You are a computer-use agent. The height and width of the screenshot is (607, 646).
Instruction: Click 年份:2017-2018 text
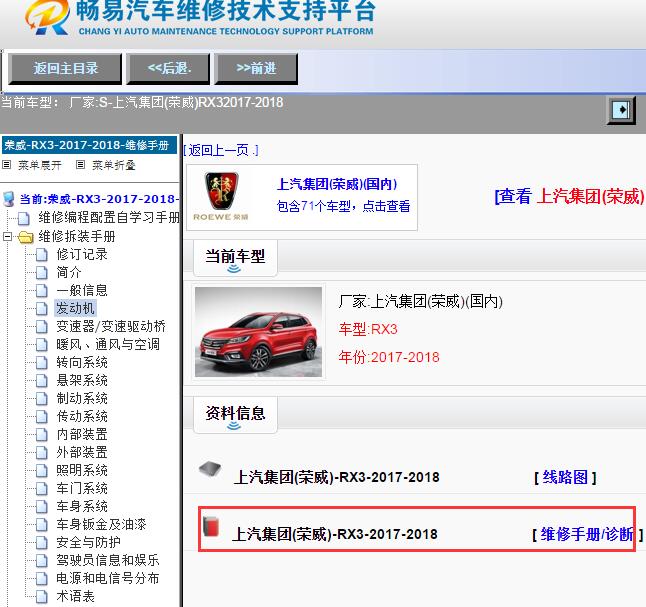[389, 357]
